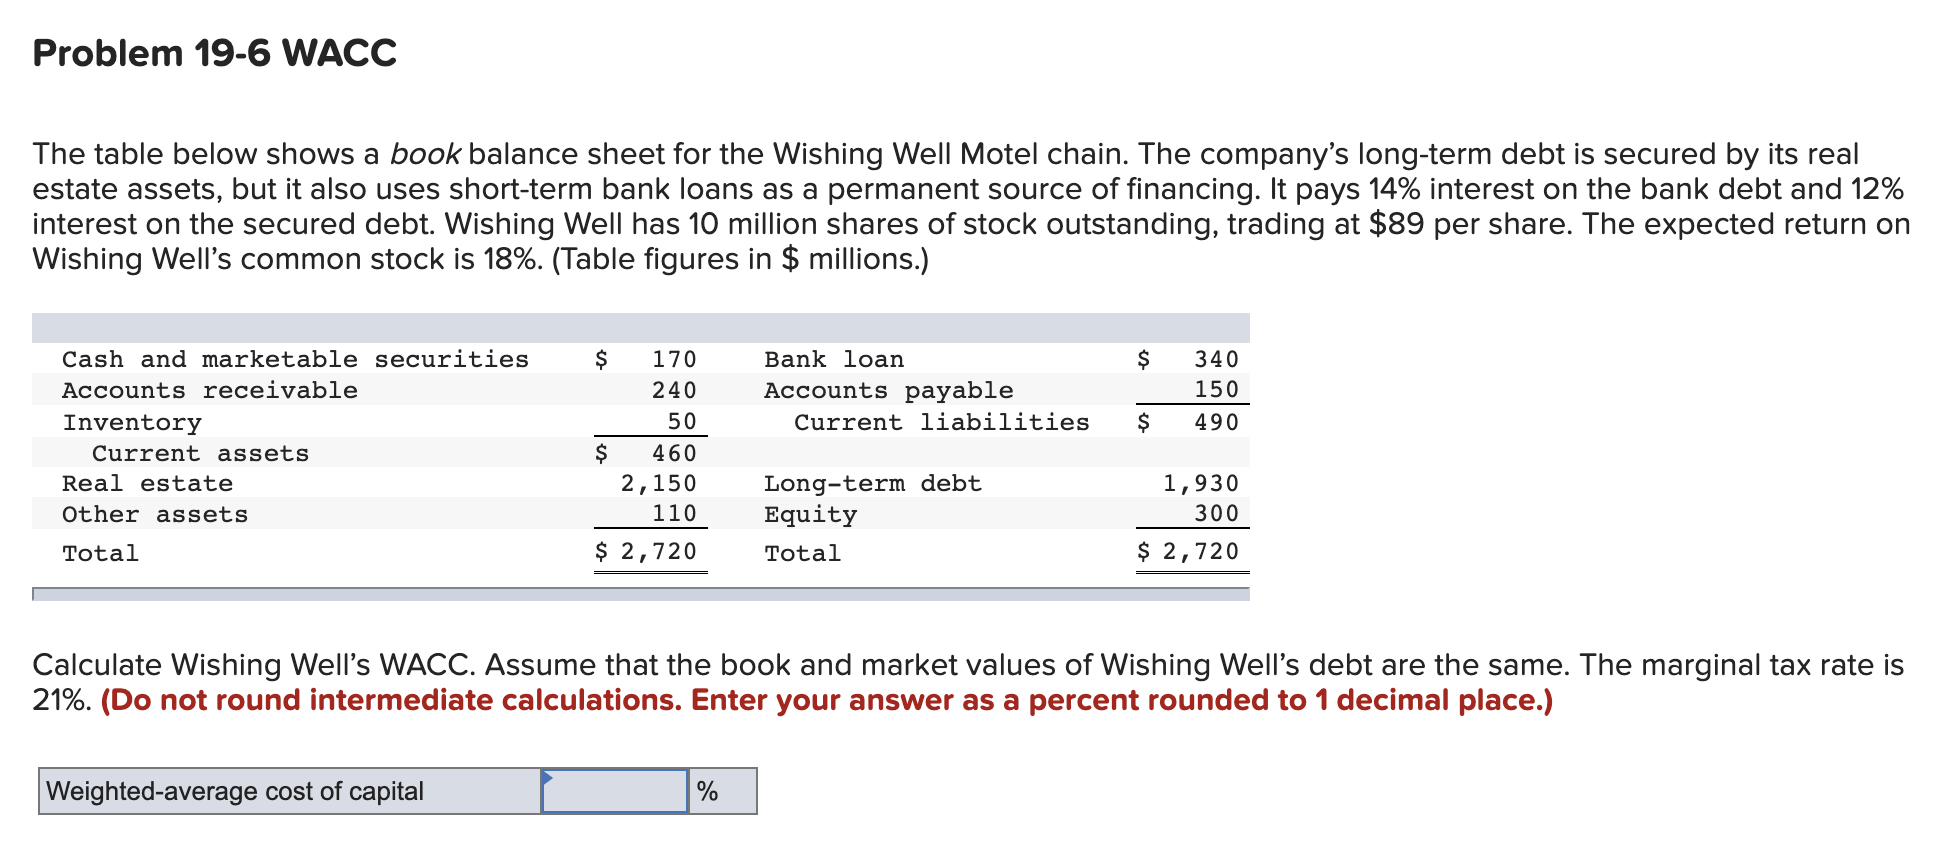Select the Equity value of 300

(1219, 514)
